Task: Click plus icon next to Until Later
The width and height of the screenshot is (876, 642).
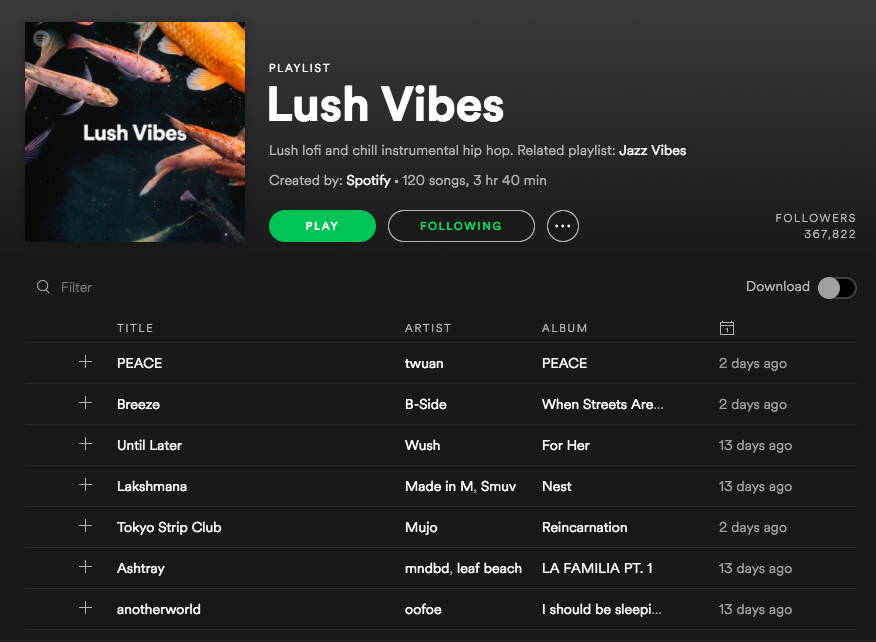Action: [x=85, y=444]
